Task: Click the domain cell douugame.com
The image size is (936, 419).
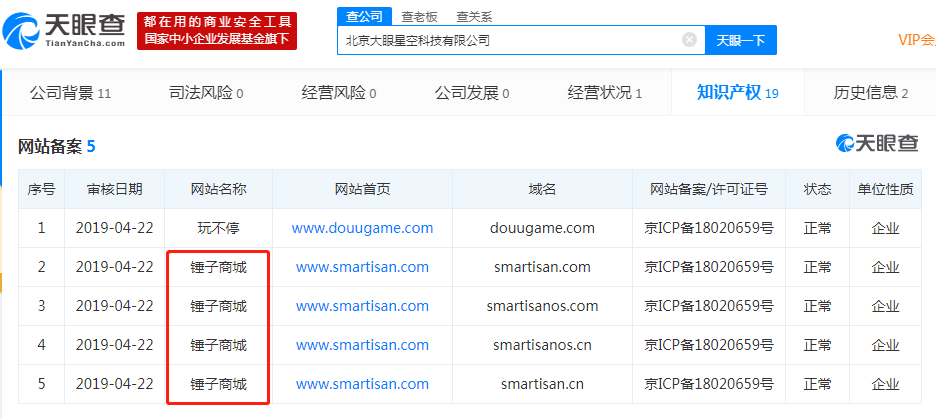Action: (542, 228)
